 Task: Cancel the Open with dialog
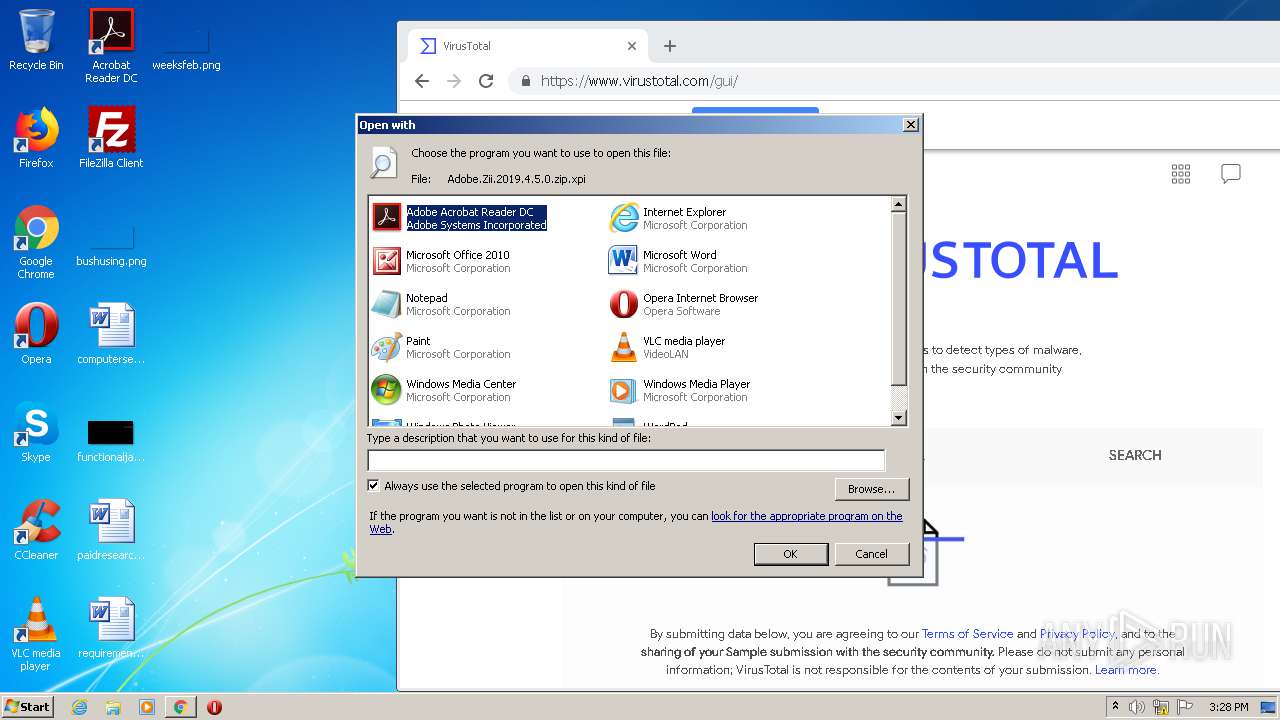point(871,554)
